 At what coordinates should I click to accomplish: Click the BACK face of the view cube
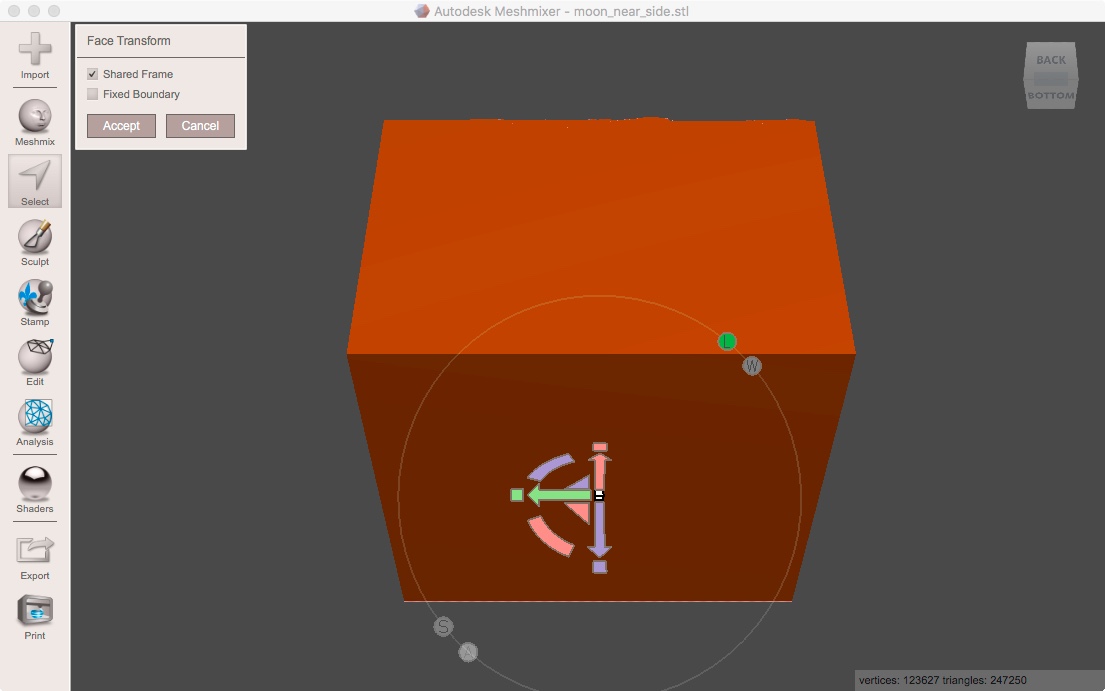coord(1050,60)
